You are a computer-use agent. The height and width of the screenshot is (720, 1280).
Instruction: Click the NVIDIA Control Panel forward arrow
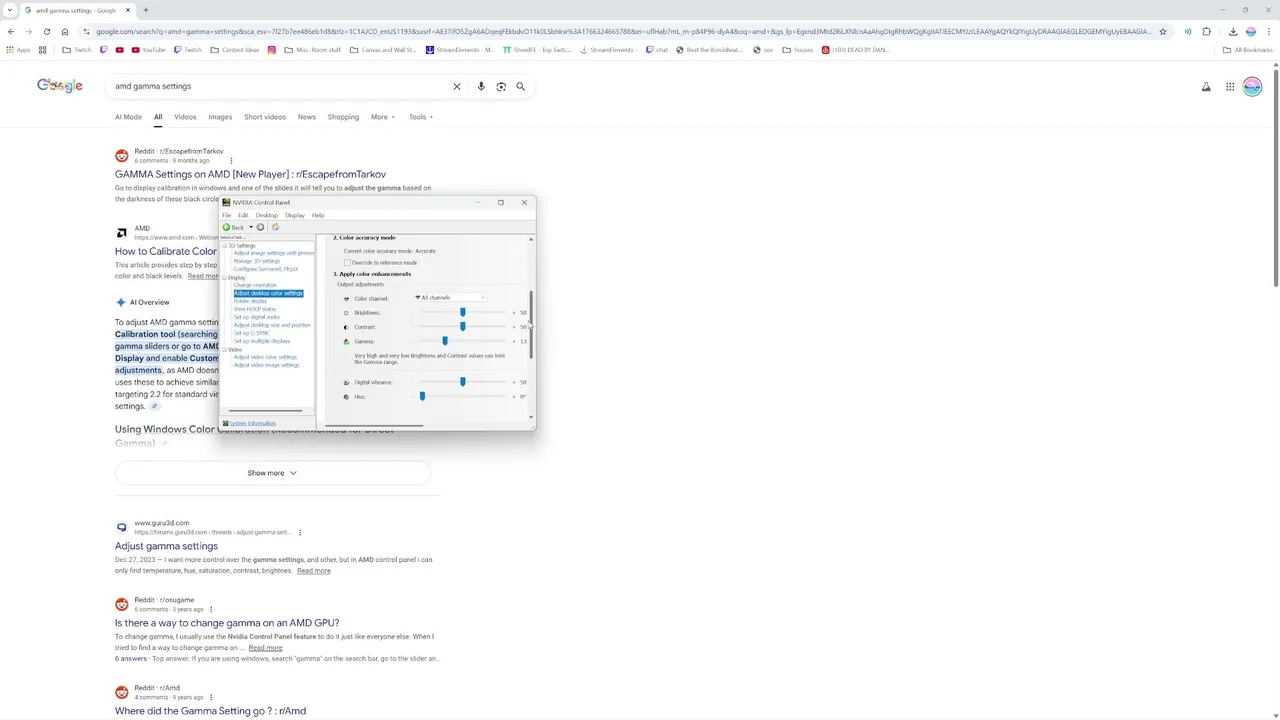[260, 227]
